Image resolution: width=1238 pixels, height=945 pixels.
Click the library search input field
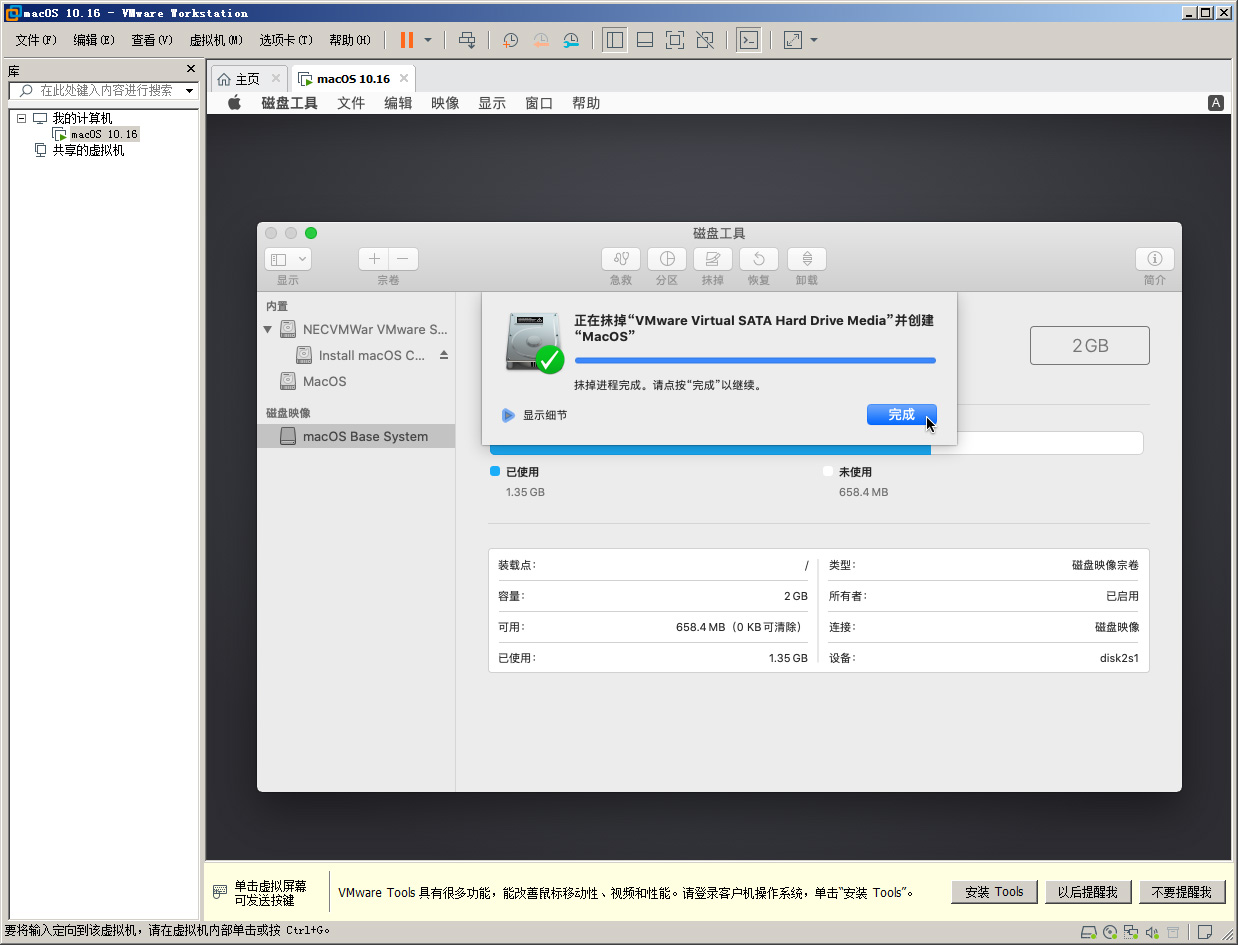pos(106,90)
